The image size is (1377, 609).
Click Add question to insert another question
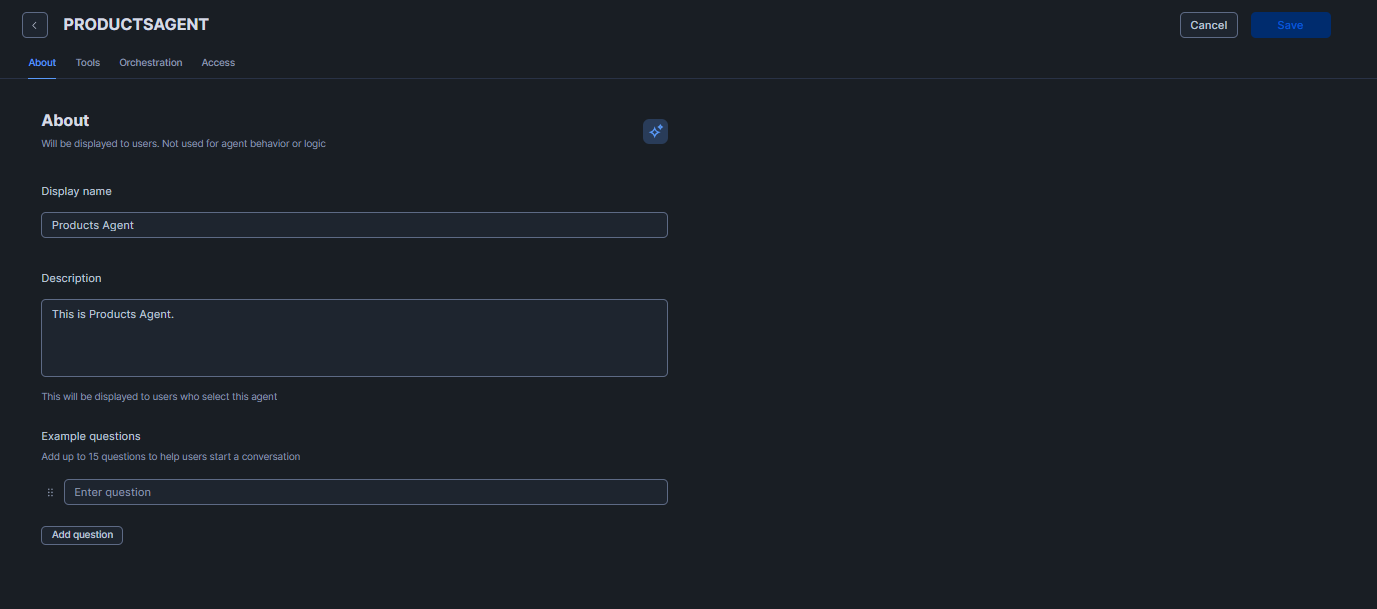[81, 535]
